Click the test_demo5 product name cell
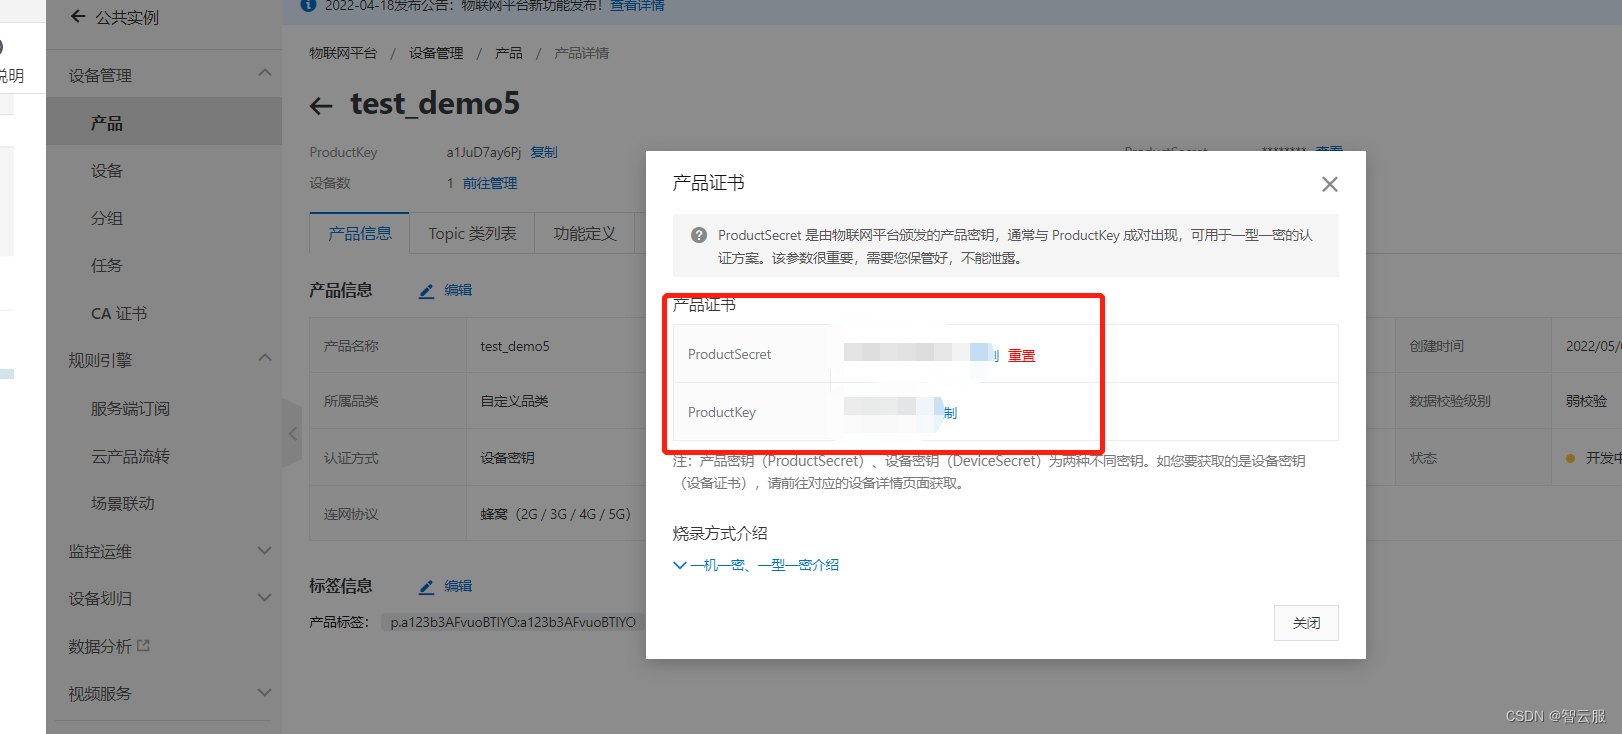Image resolution: width=1622 pixels, height=734 pixels. coord(515,346)
